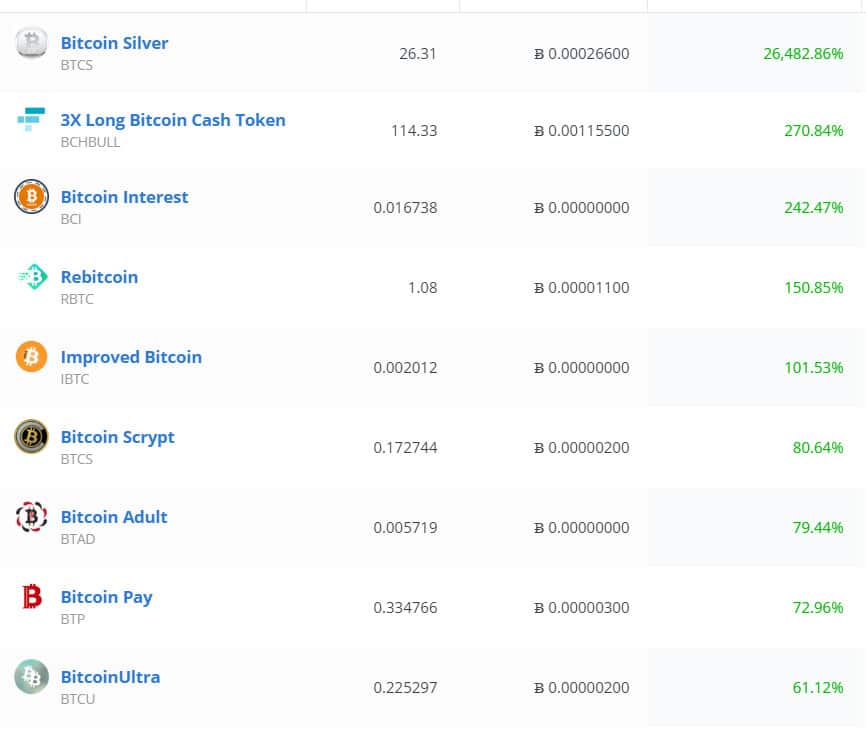Click the Bitcoin Interest orange coin icon
The width and height of the screenshot is (866, 730).
click(x=31, y=197)
